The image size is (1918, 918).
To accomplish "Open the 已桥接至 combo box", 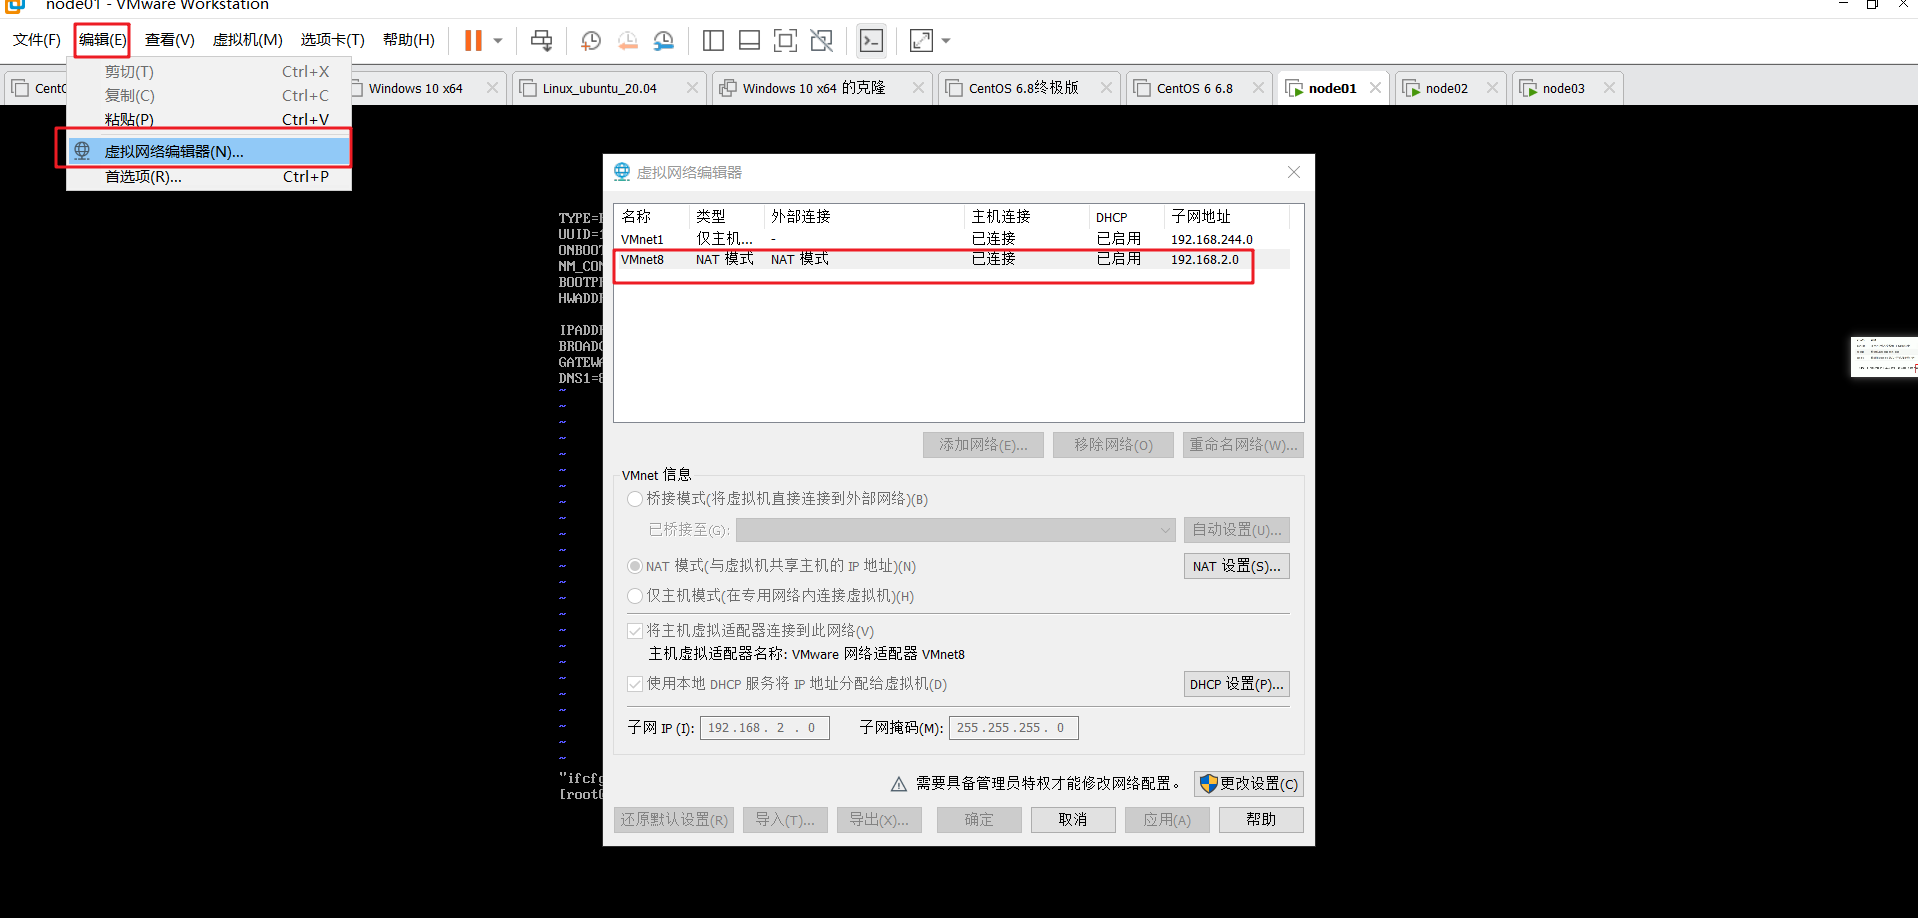I will 955,530.
